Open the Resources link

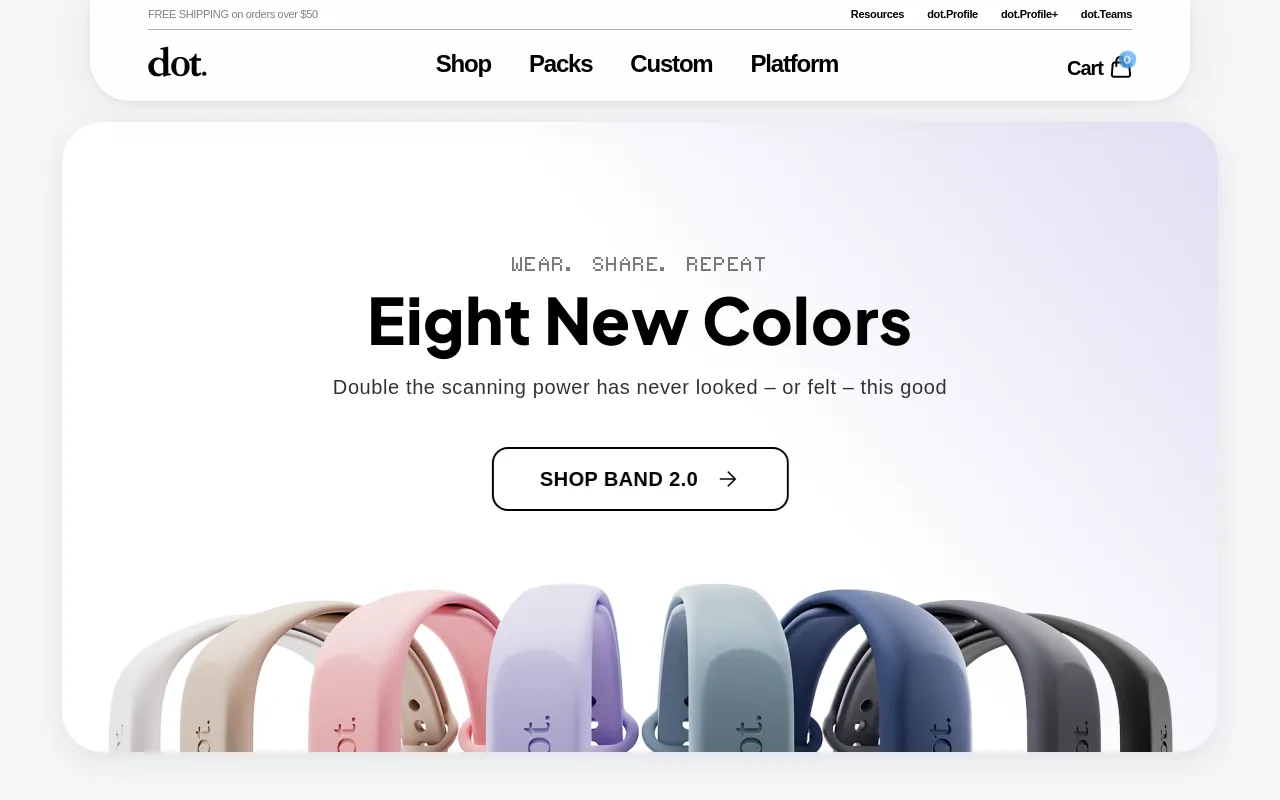click(877, 14)
